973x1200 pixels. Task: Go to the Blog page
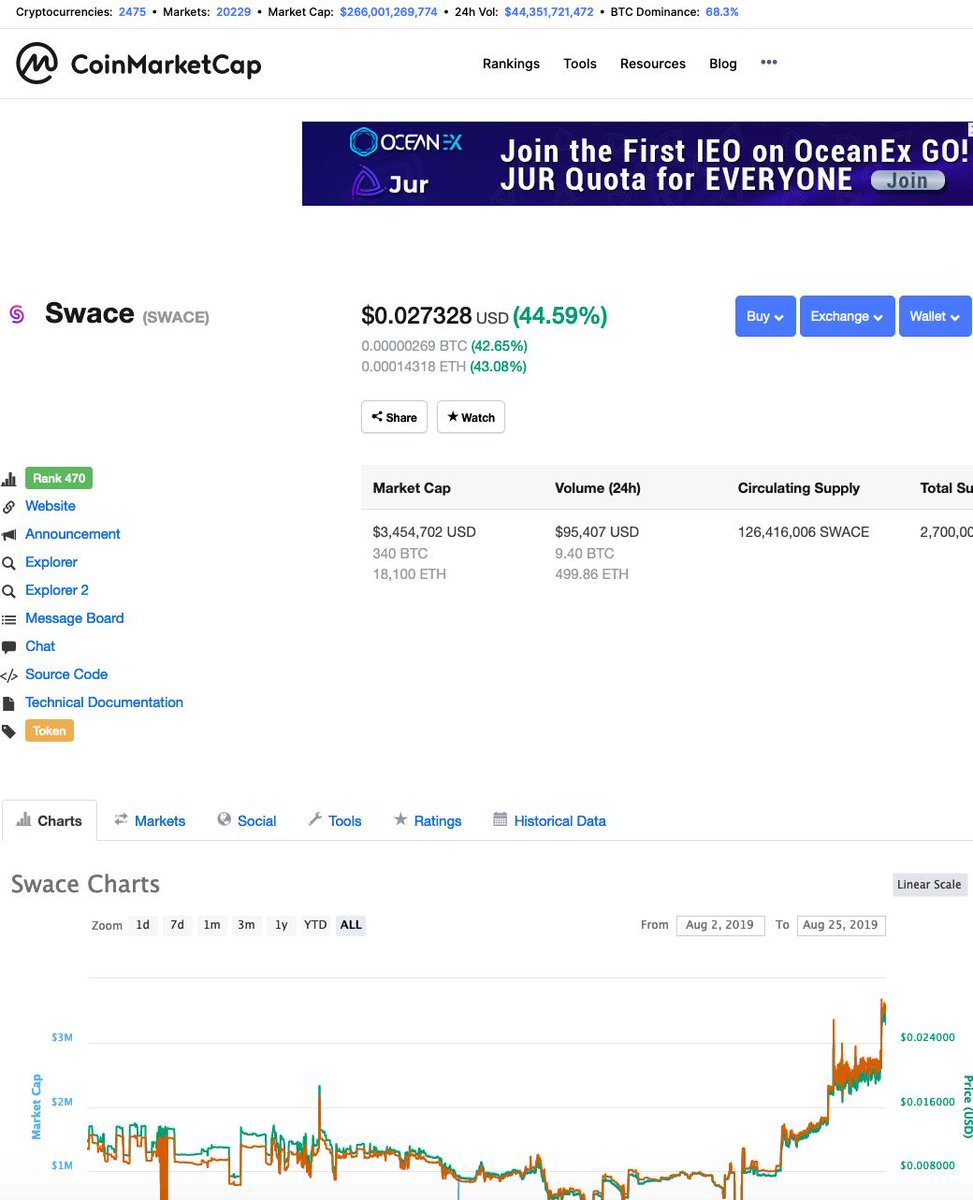click(723, 63)
